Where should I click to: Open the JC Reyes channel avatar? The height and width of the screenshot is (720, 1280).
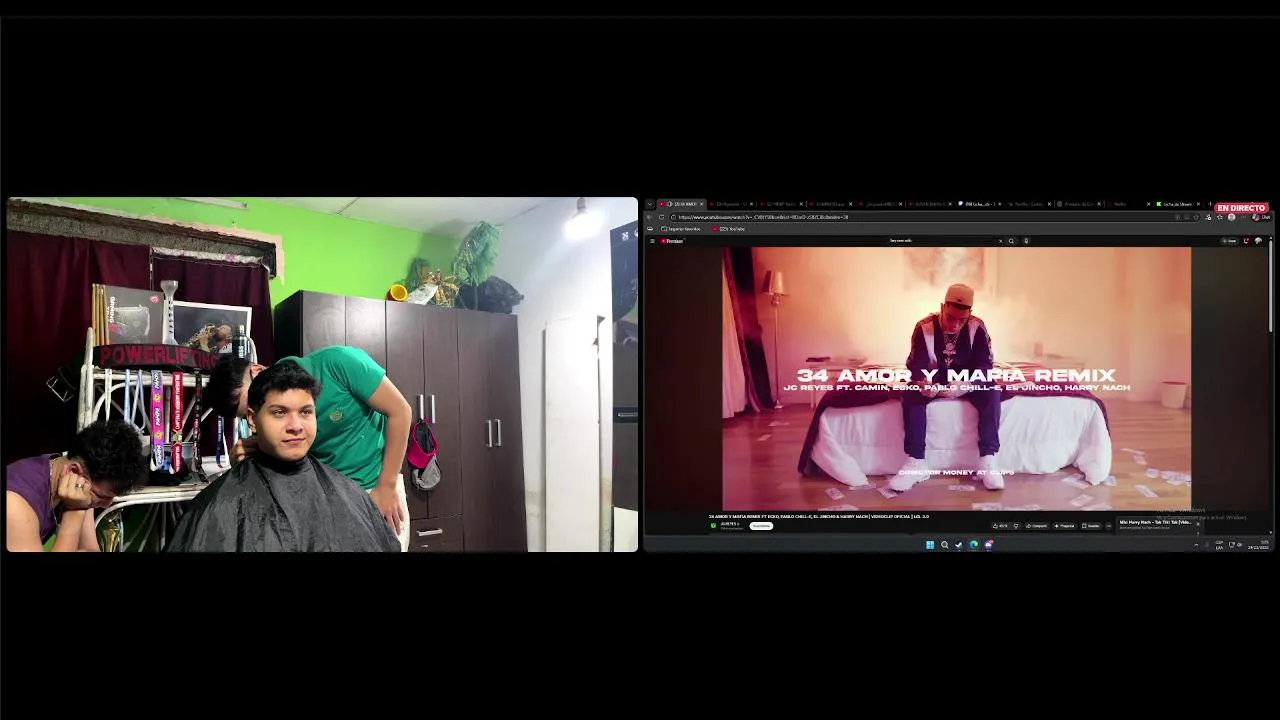[x=713, y=526]
